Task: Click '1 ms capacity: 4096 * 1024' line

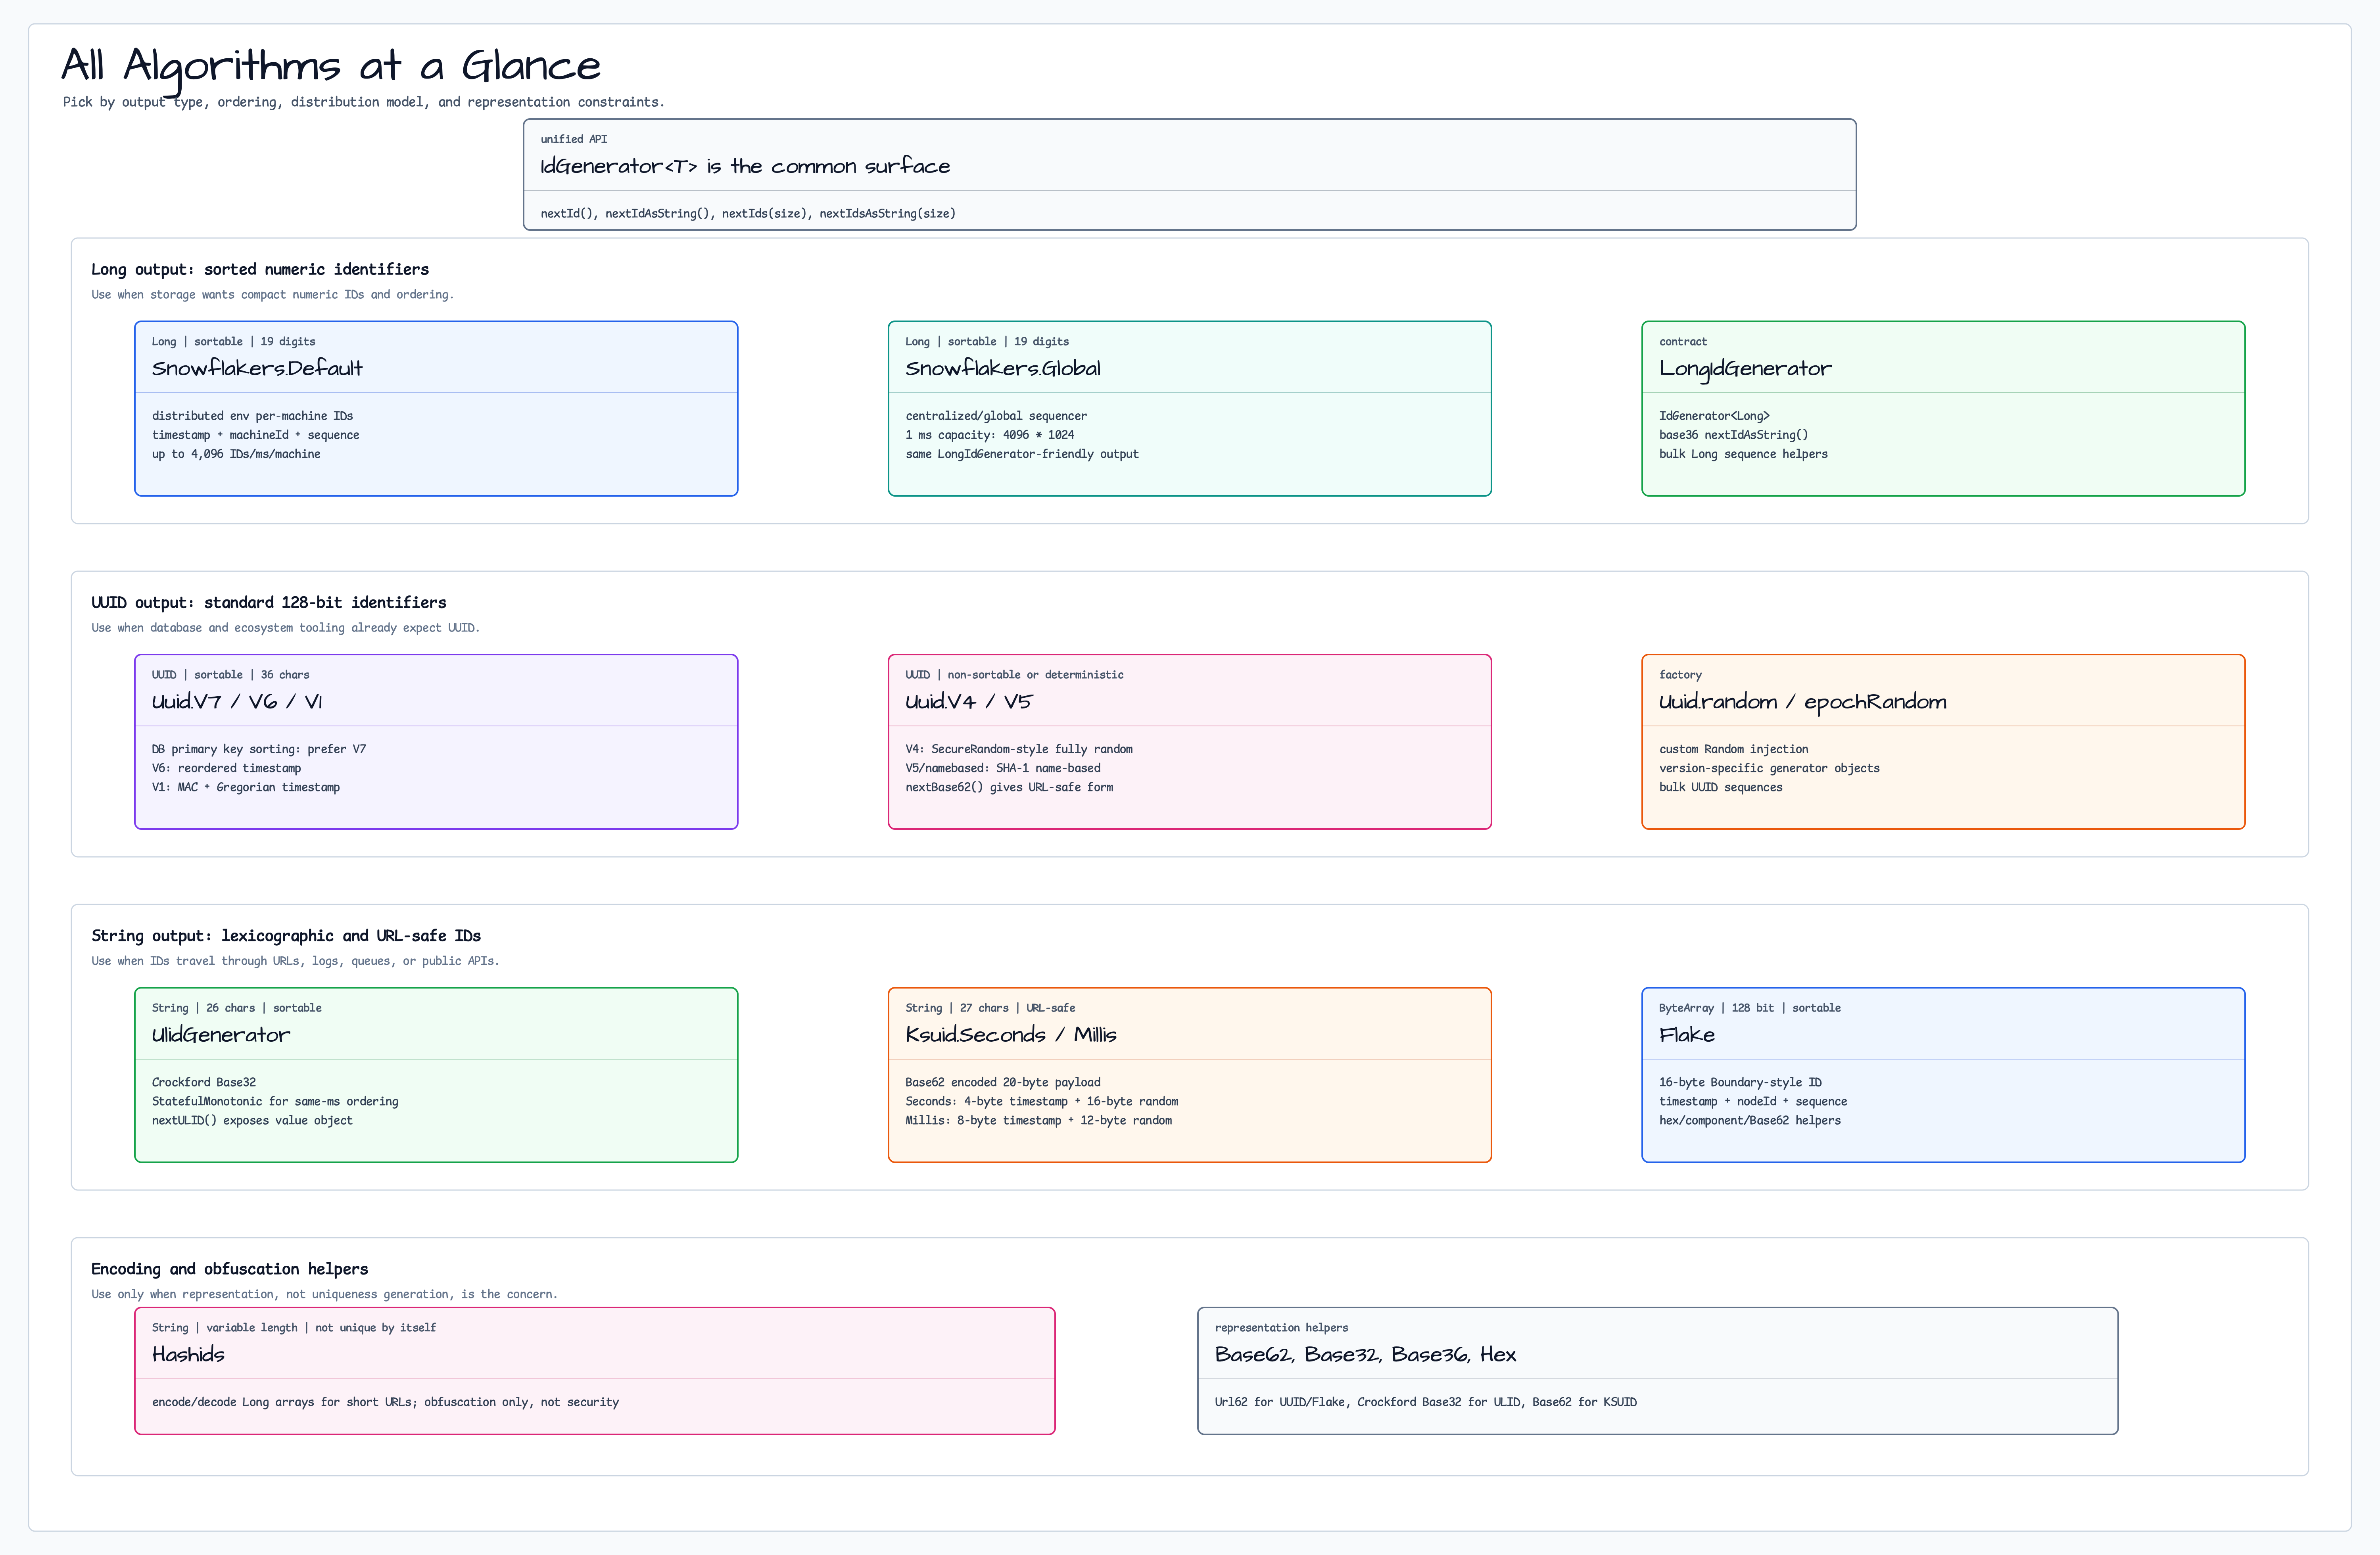Action: 990,435
